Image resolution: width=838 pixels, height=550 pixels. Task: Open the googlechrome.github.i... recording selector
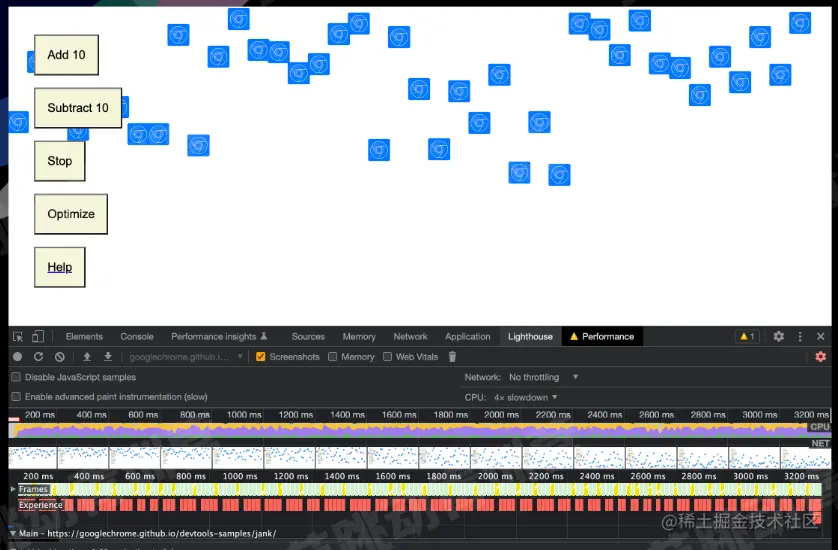tap(185, 357)
